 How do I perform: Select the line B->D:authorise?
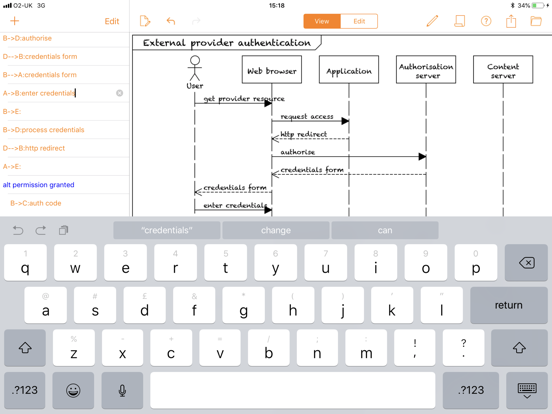tap(65, 38)
